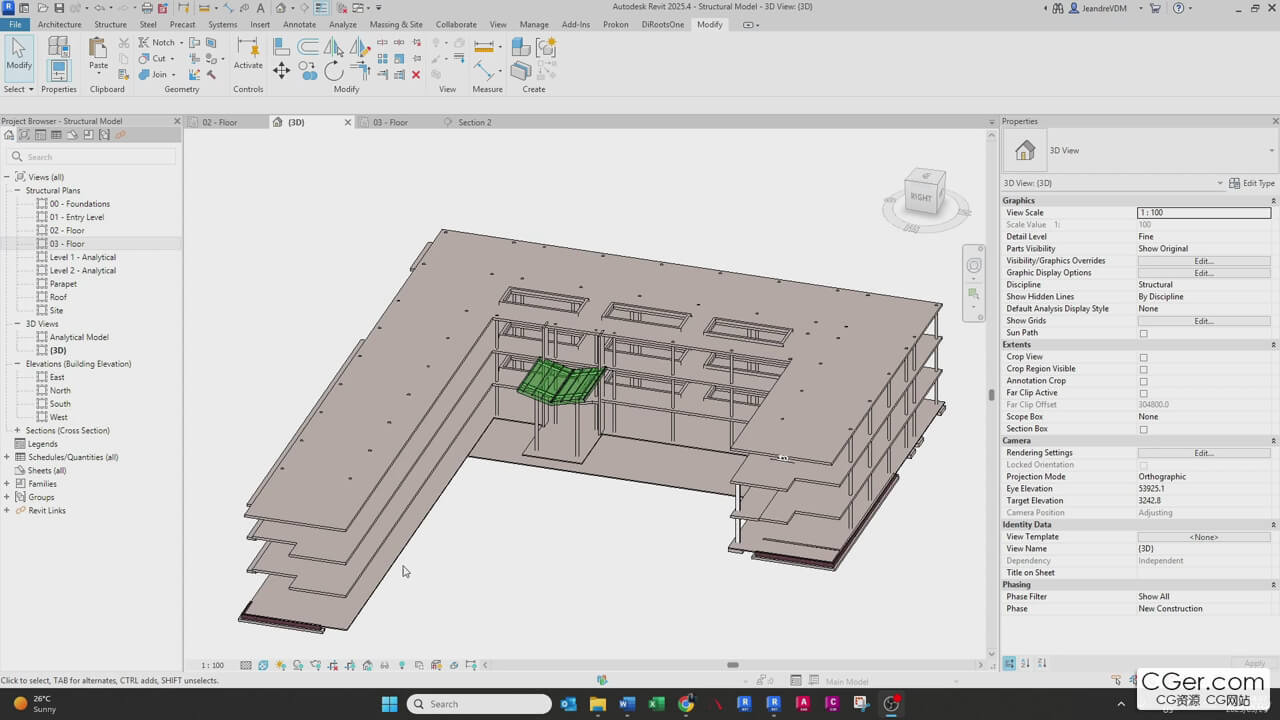Enable the Section Box checkbox
Viewport: 1280px width, 720px height.
(x=1143, y=429)
